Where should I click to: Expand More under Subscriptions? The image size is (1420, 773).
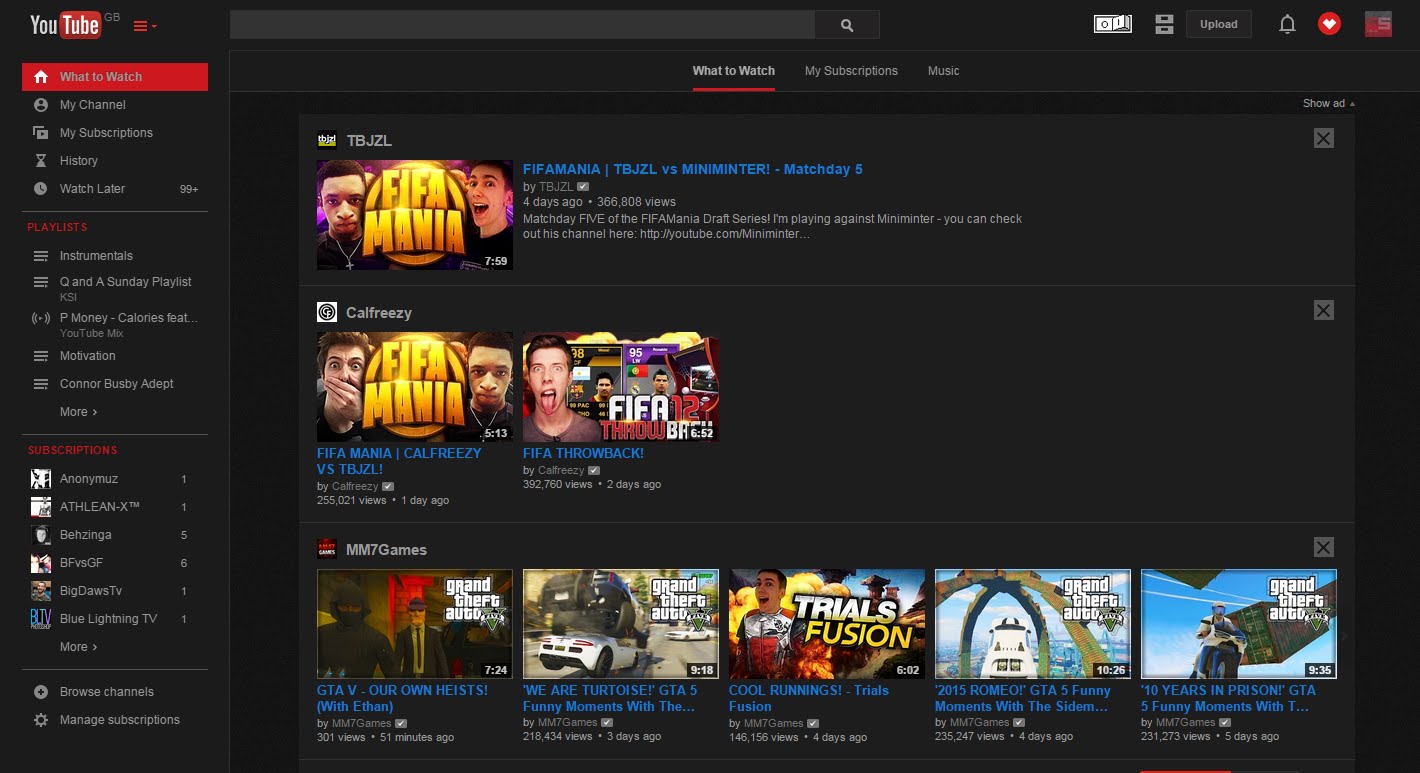pos(78,647)
